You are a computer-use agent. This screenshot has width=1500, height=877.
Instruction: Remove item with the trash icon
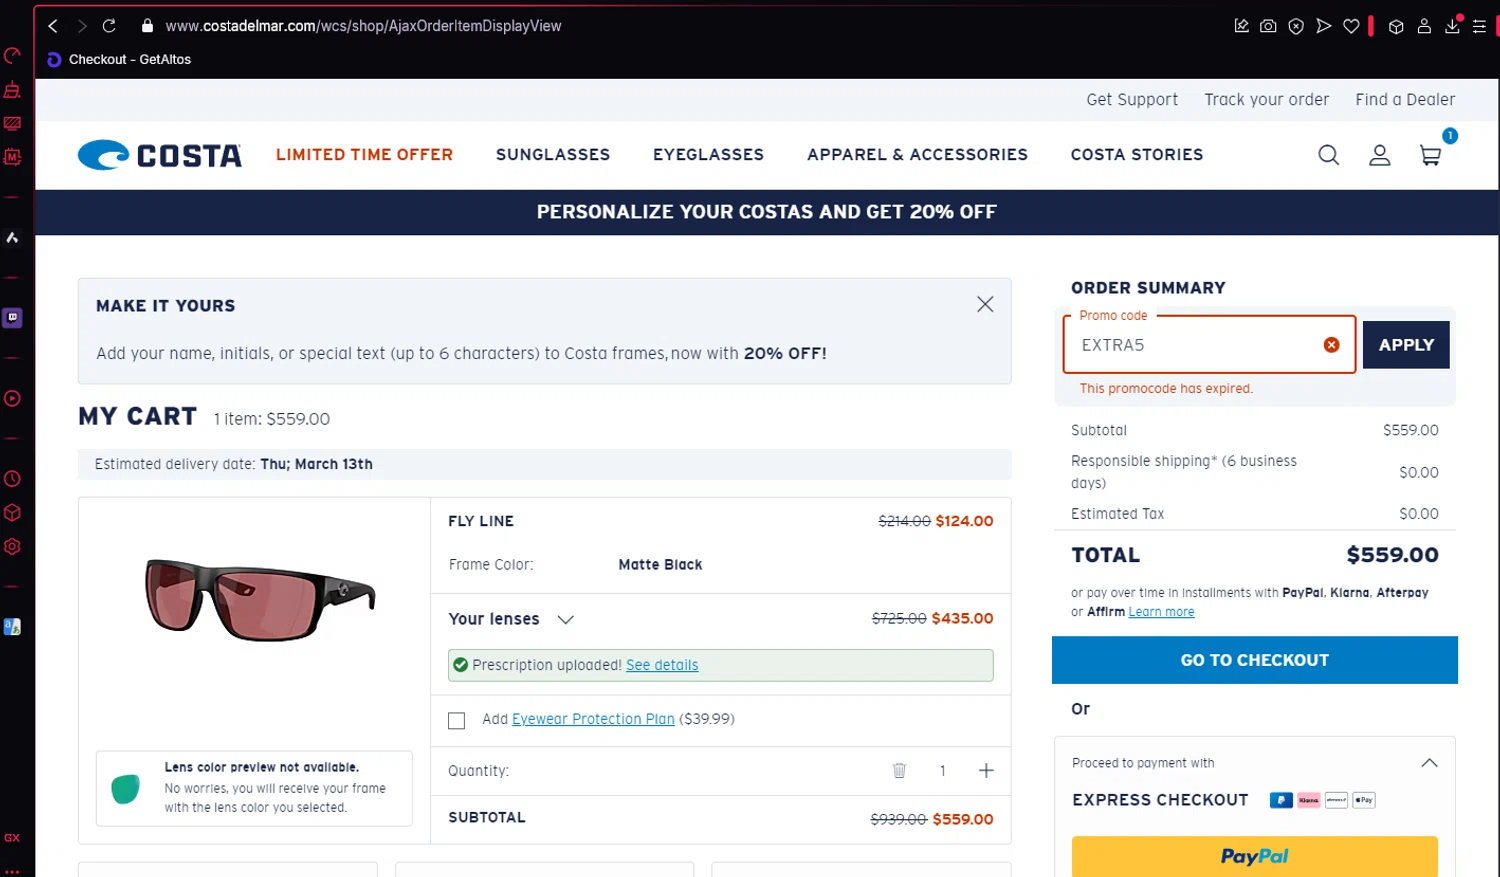pos(899,770)
